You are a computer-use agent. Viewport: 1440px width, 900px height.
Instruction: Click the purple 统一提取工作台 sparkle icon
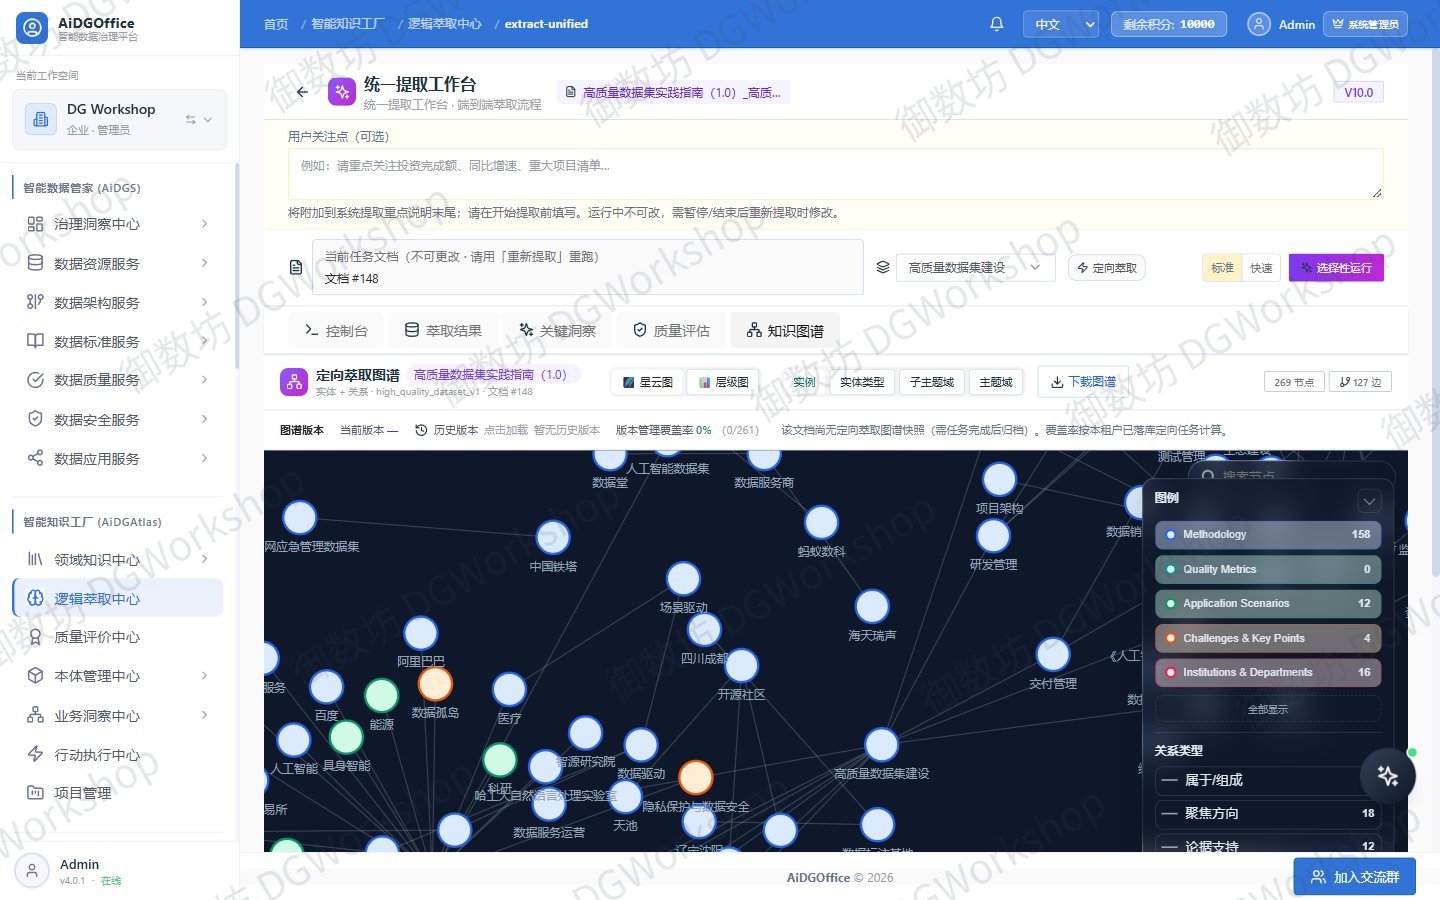coord(342,92)
